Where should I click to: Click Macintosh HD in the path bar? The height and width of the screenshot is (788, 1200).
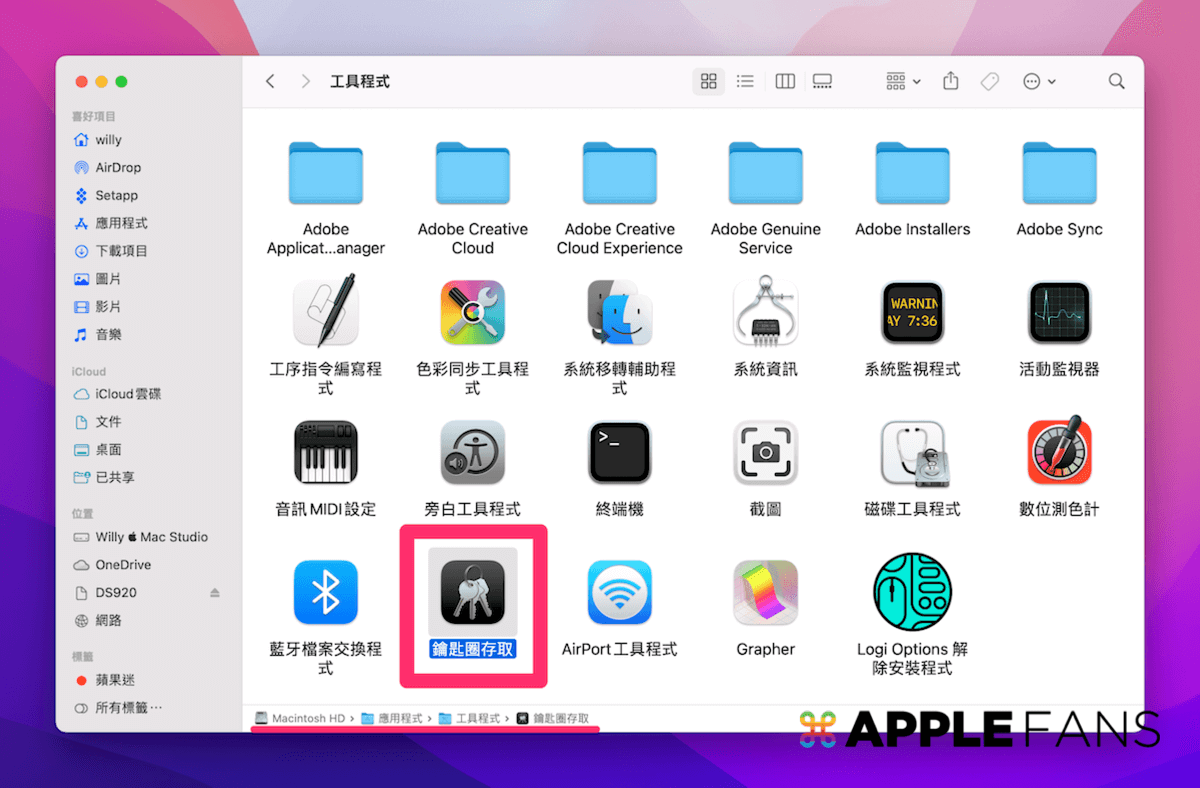click(x=303, y=718)
